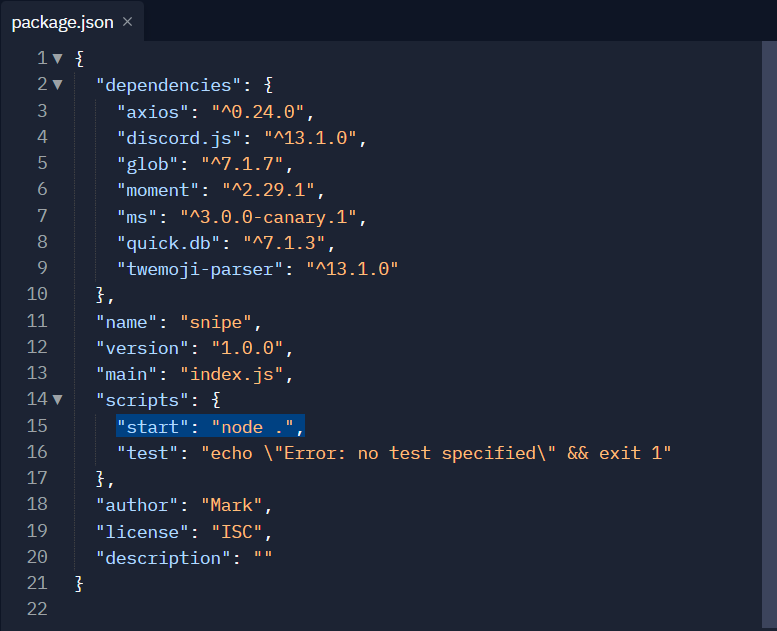Click the "1.0.0" version value
Image resolution: width=777 pixels, height=631 pixels.
[247, 348]
